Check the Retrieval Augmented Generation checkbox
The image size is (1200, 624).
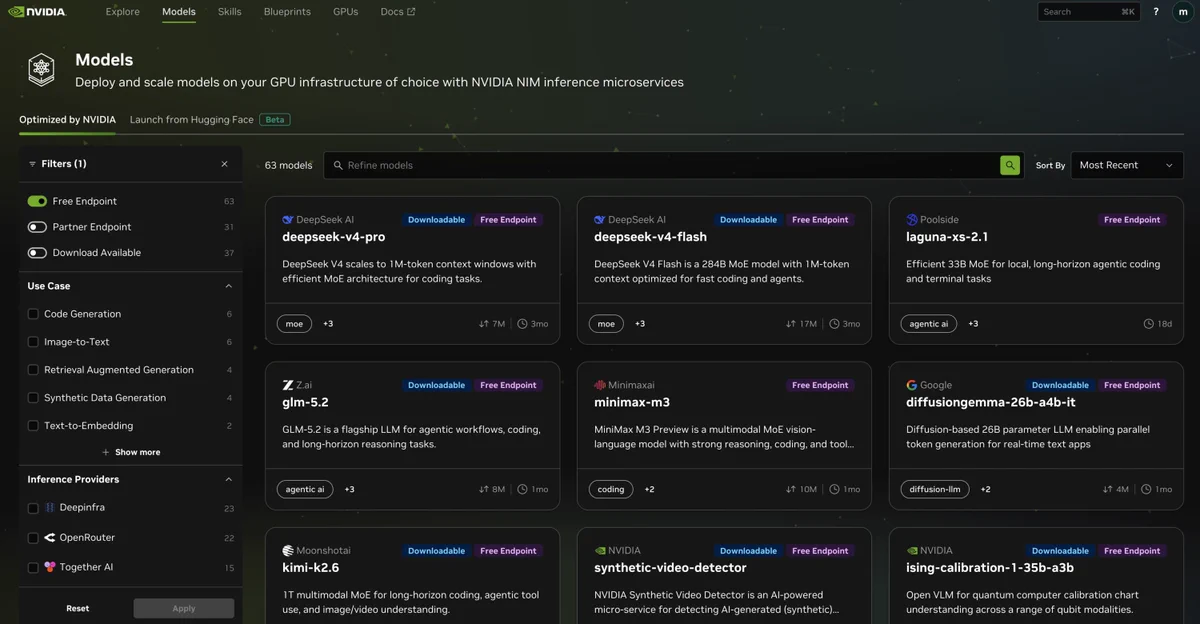[x=34, y=370]
